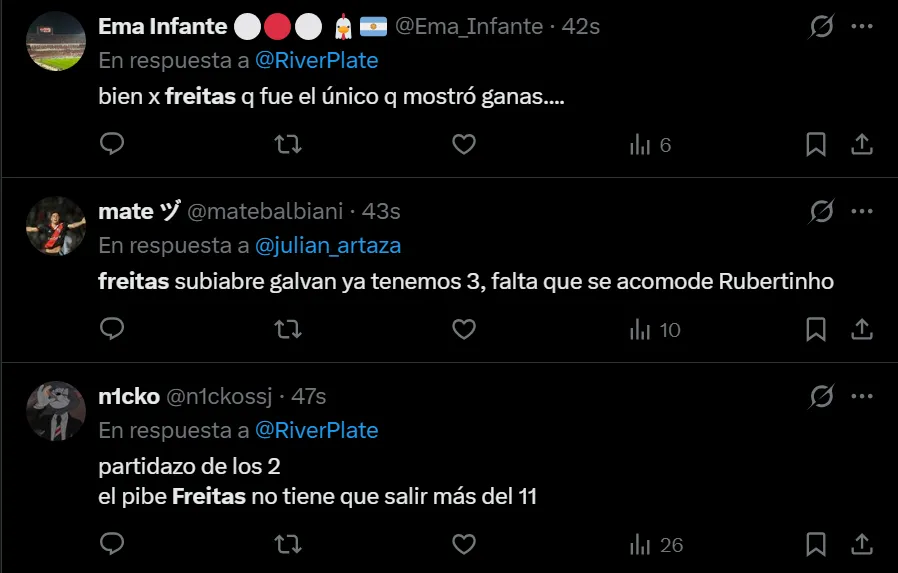Like the tweet by mate

point(463,329)
